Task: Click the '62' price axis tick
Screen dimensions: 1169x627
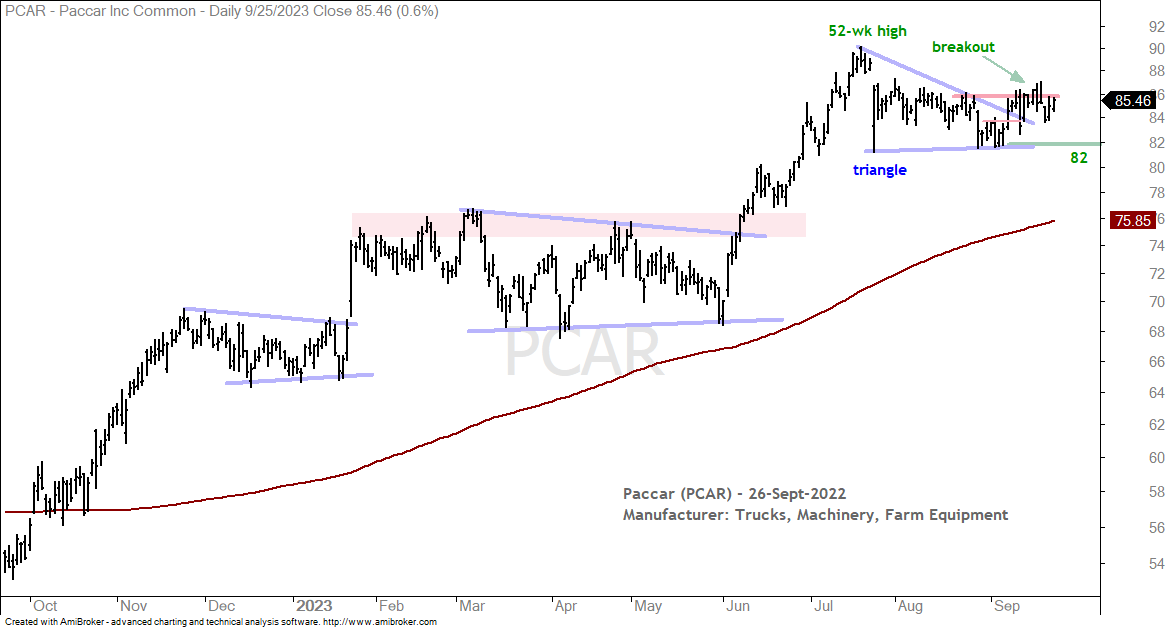Action: click(1157, 425)
